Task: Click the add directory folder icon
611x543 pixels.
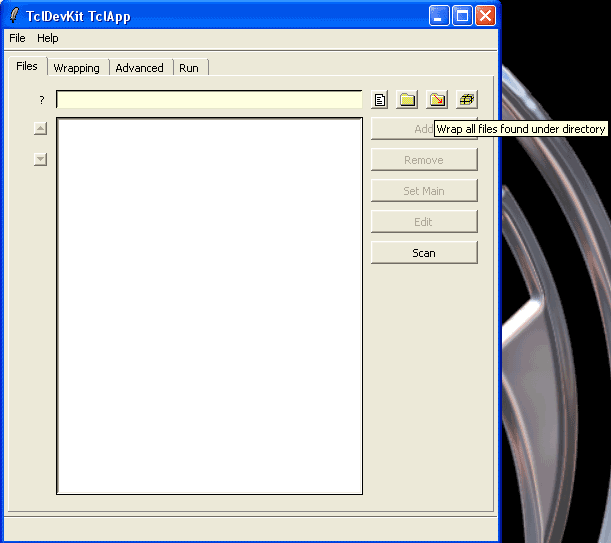Action: pos(407,100)
